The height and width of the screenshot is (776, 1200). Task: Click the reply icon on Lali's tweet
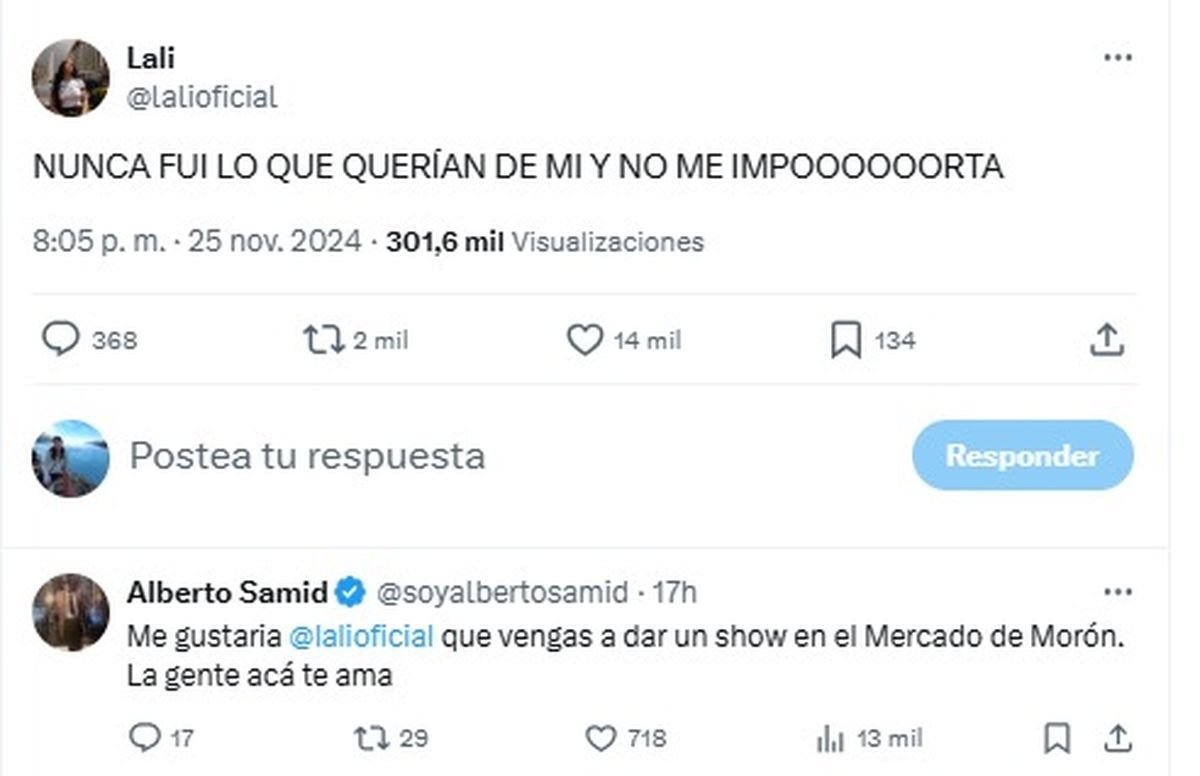click(x=63, y=340)
